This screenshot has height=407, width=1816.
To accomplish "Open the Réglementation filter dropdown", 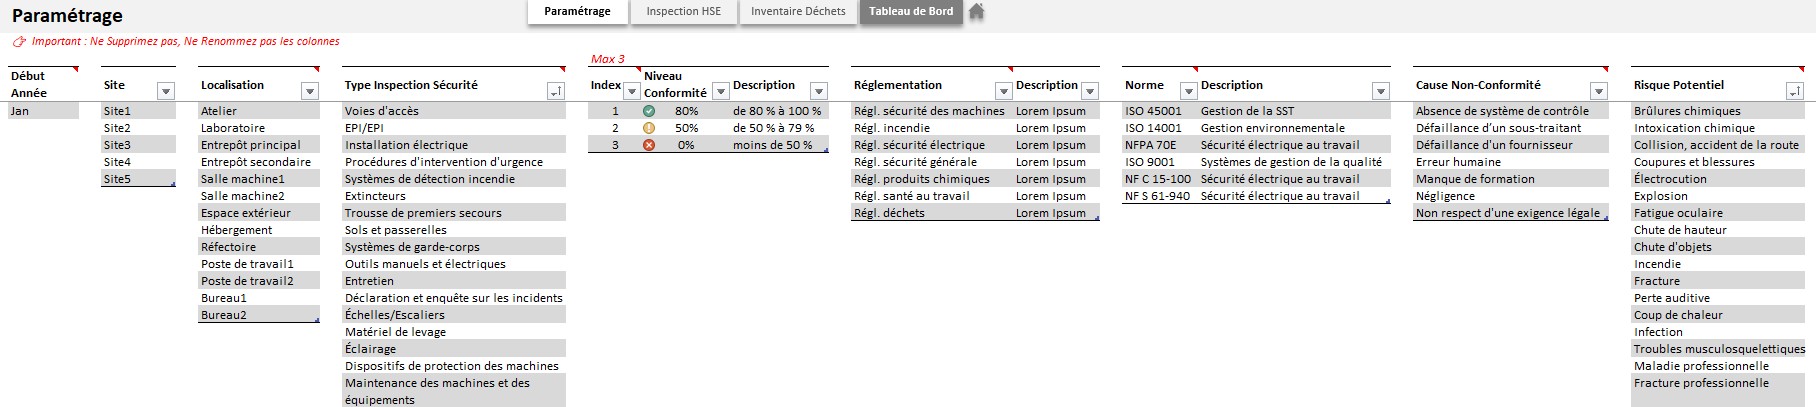I will coord(1003,92).
